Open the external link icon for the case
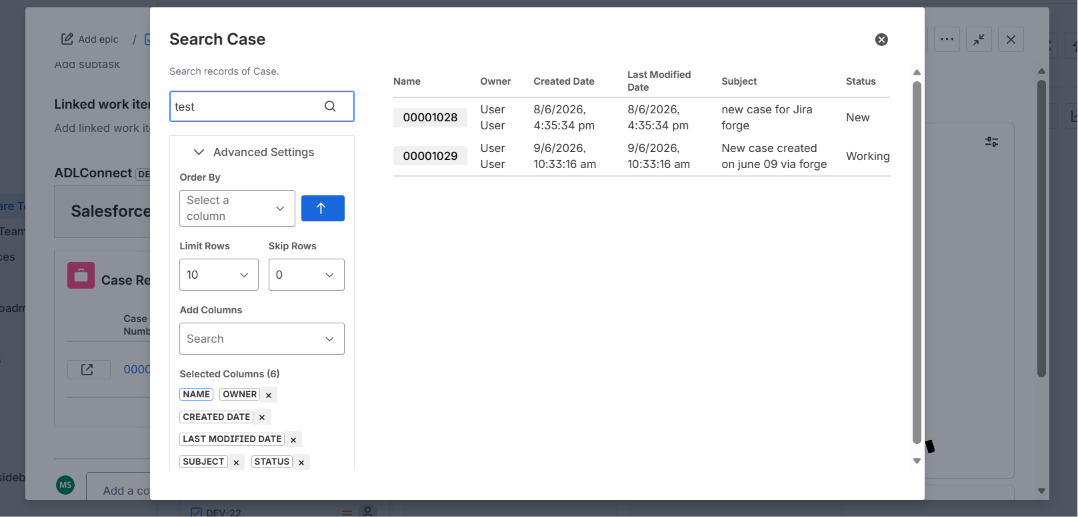This screenshot has height=517, width=1078. pos(88,370)
